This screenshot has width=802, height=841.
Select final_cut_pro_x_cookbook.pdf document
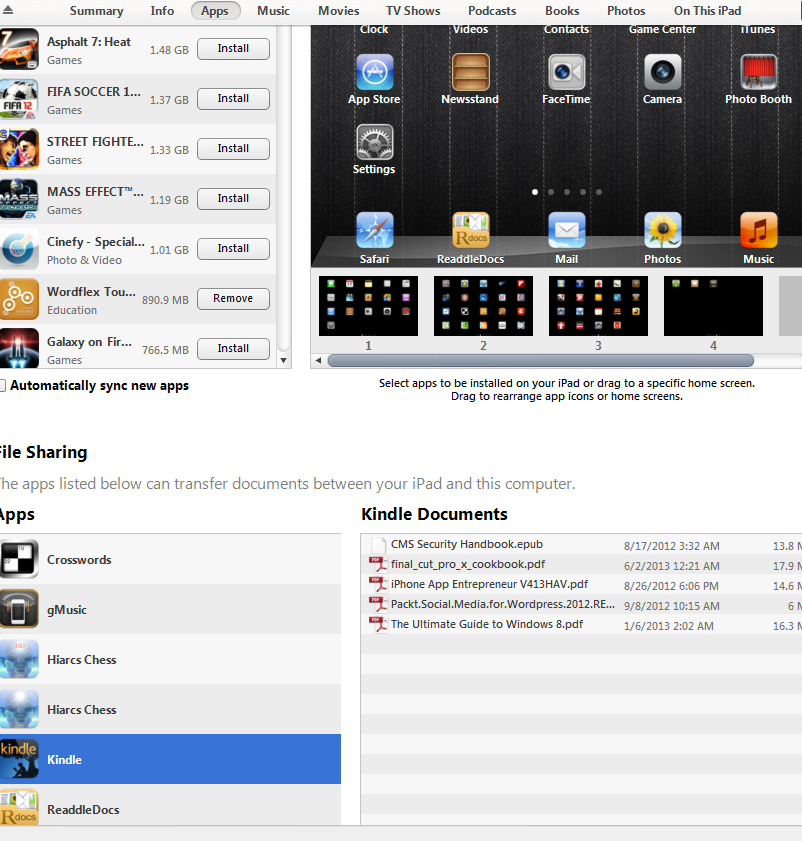pos(582,564)
